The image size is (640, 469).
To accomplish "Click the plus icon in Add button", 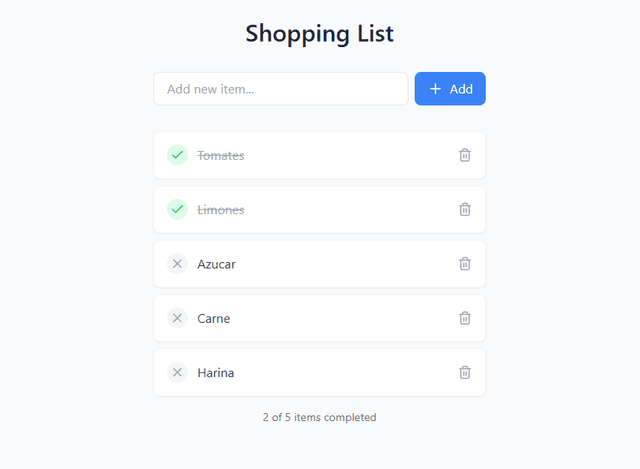I will [435, 89].
